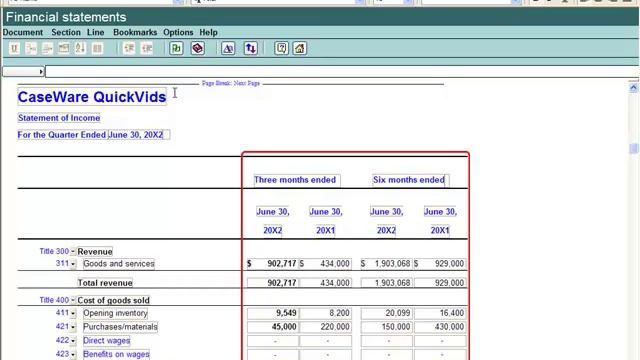The image size is (640, 360).
Task: Click into the long edit bar field
Action: (342, 72)
